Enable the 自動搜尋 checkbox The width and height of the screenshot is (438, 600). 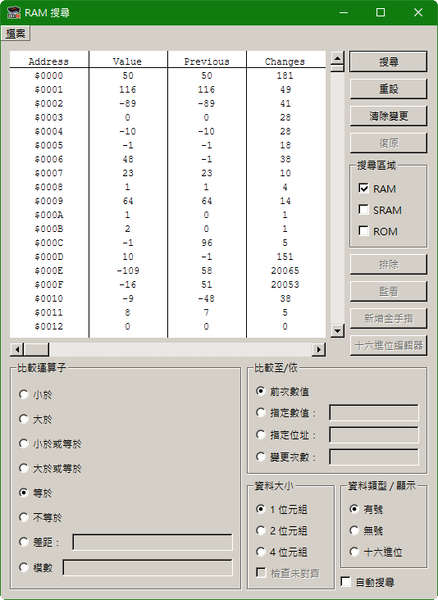click(x=345, y=582)
